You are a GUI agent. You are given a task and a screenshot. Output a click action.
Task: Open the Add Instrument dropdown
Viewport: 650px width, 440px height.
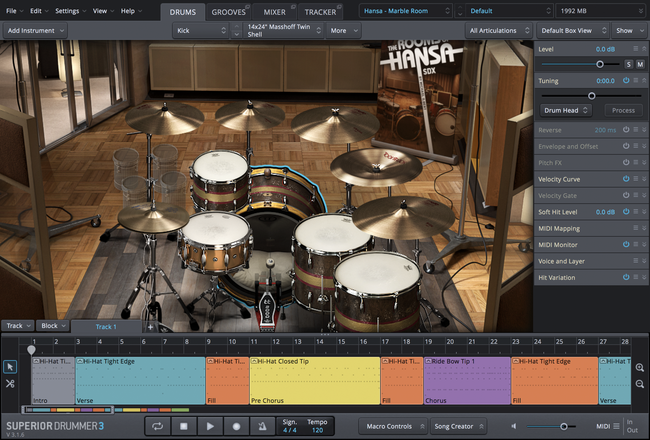tap(35, 30)
